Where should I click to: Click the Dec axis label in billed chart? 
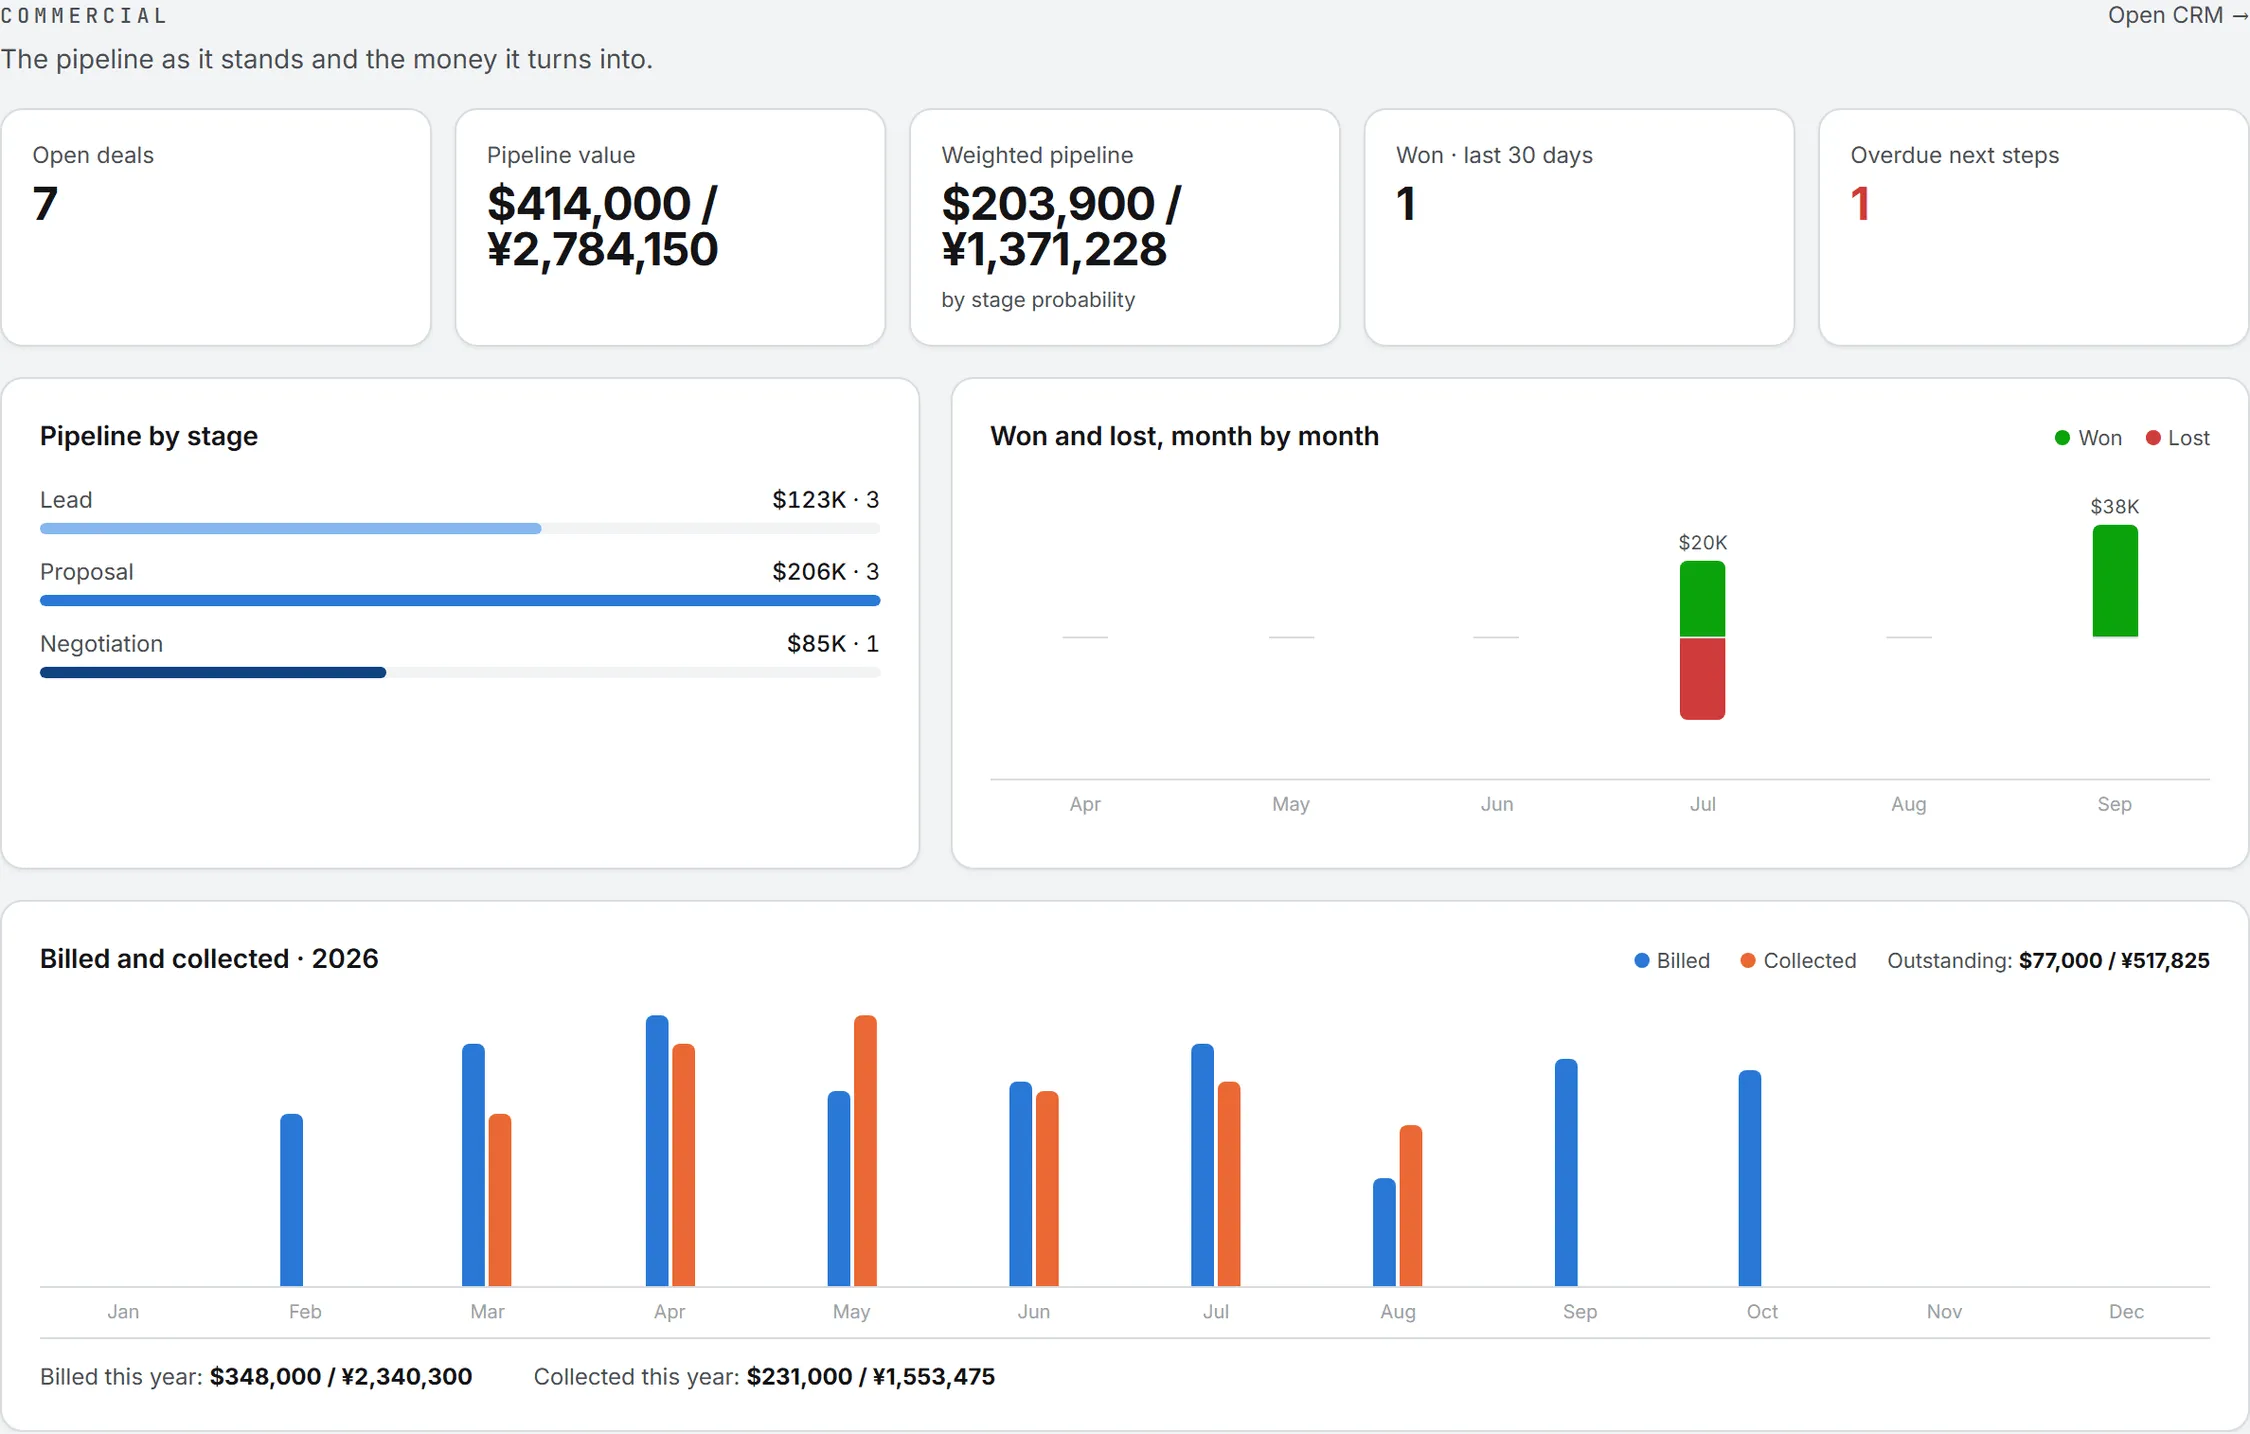click(x=2126, y=1312)
